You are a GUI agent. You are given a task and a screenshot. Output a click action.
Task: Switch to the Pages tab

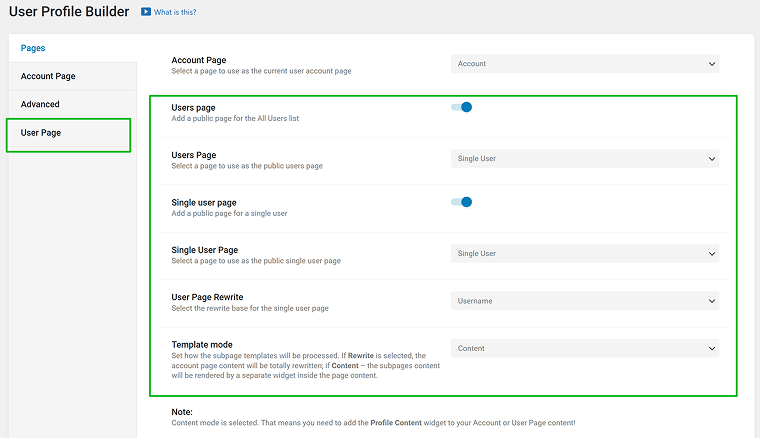pyautogui.click(x=33, y=48)
